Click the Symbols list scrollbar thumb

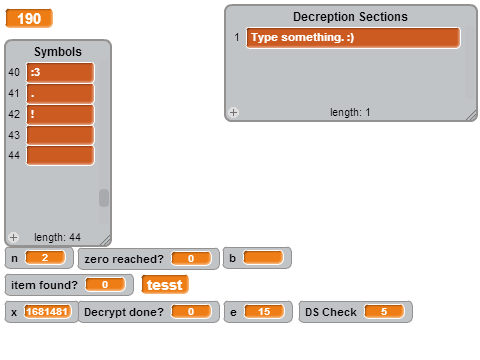pos(104,198)
